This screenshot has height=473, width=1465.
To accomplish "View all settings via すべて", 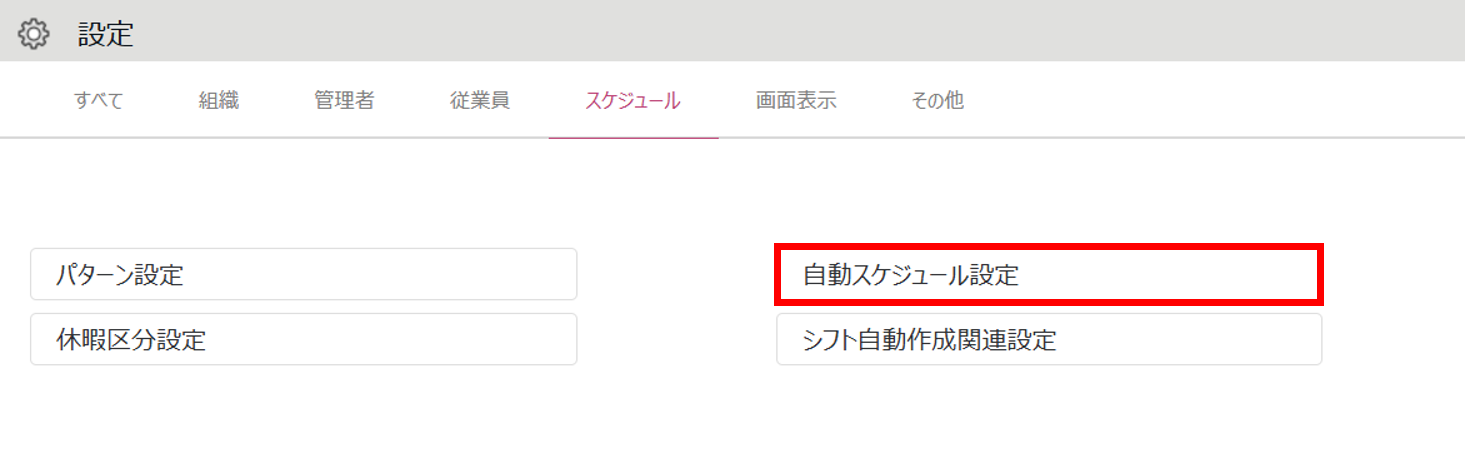I will (x=99, y=100).
